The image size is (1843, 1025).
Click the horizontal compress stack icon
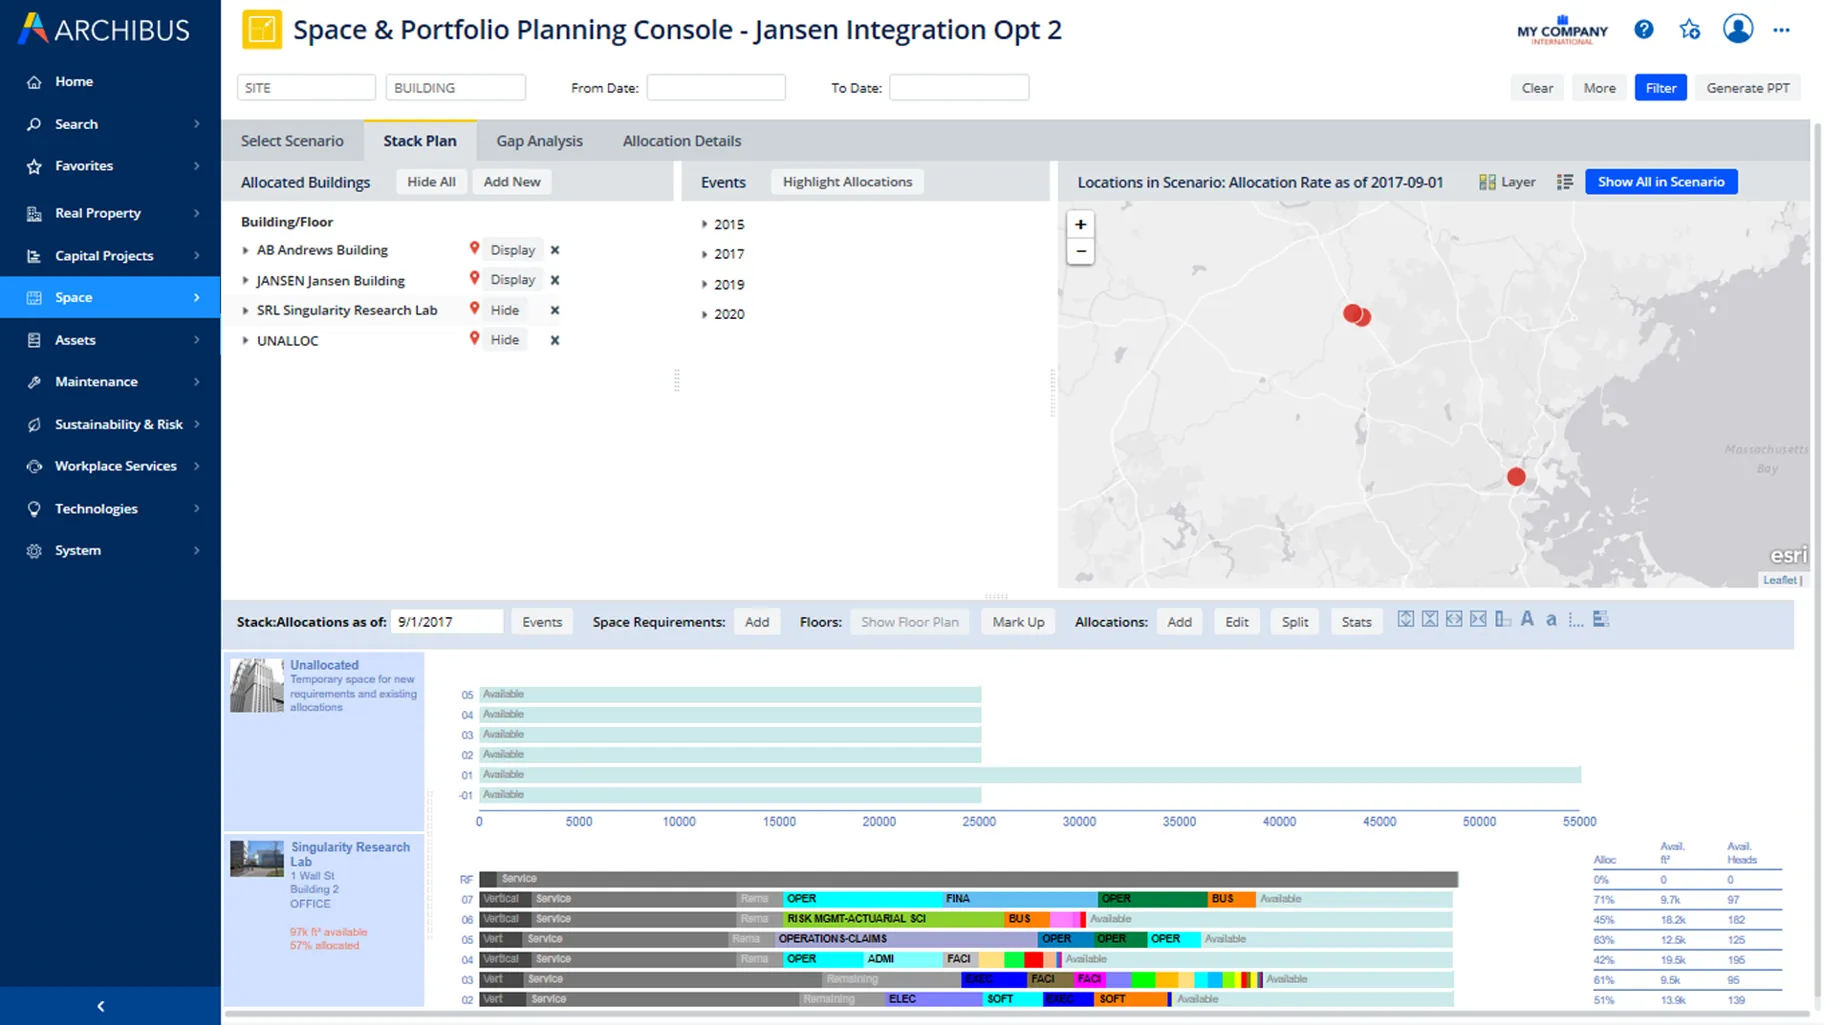pos(1478,620)
